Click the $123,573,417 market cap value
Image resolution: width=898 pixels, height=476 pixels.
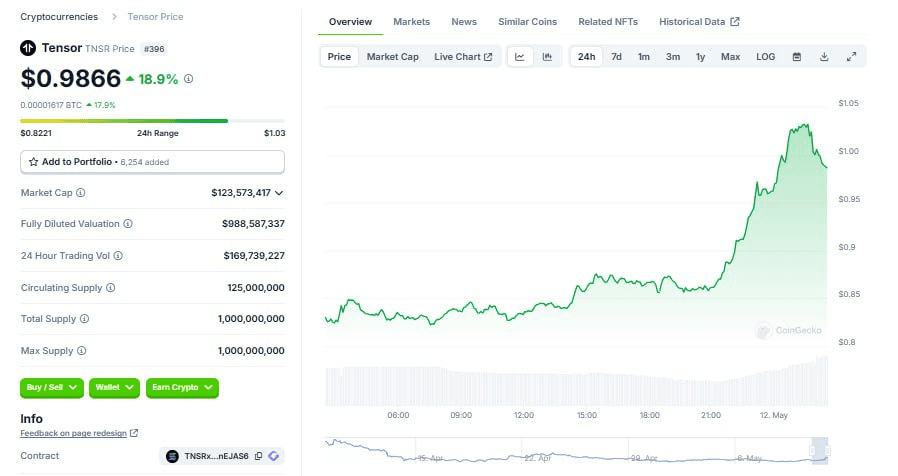click(x=241, y=192)
